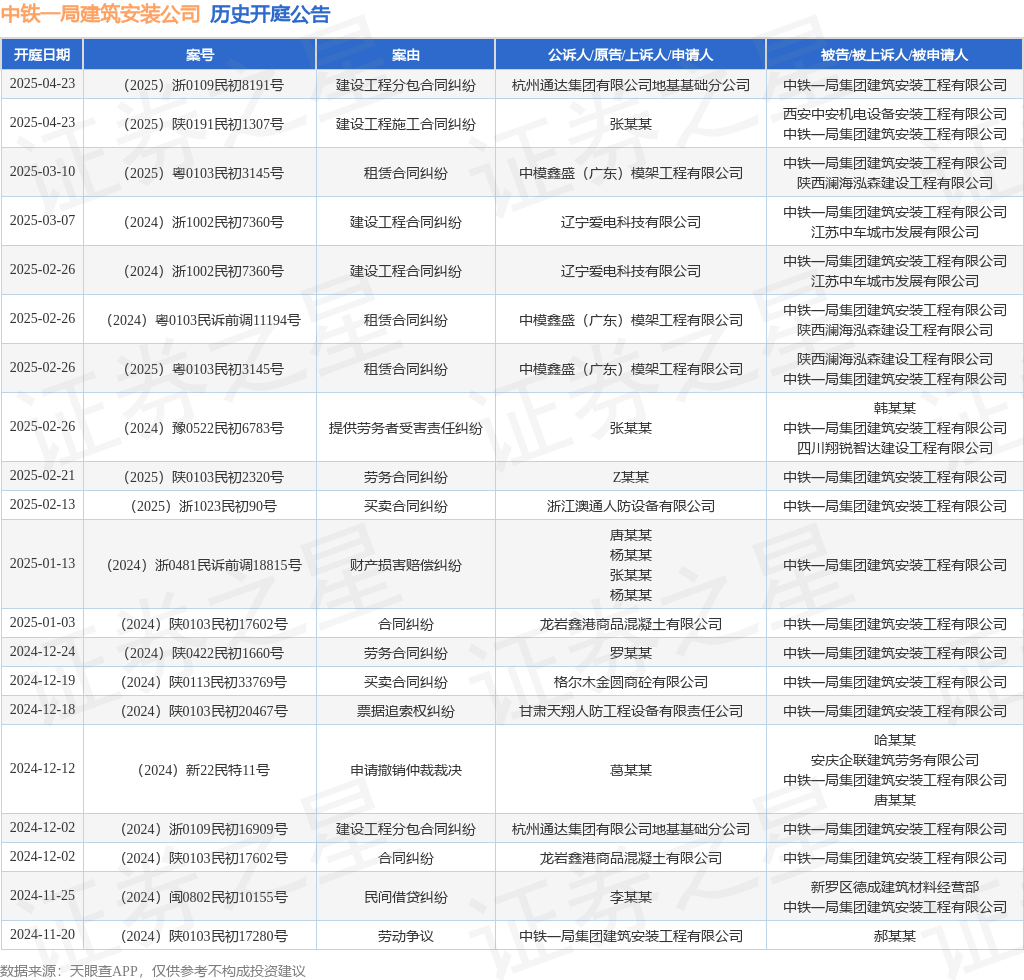The width and height of the screenshot is (1024, 980).
Task: Select the hearing date 2024-12-24
Action: 42,651
